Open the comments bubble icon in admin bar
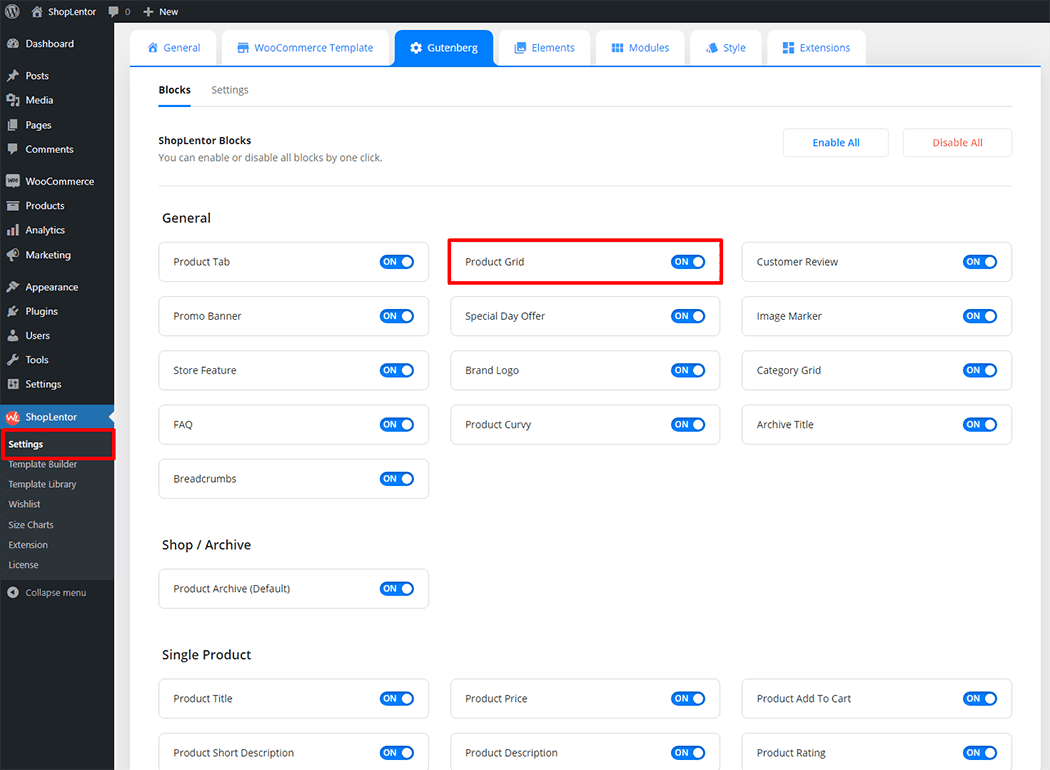Image resolution: width=1050 pixels, height=770 pixels. pos(114,12)
